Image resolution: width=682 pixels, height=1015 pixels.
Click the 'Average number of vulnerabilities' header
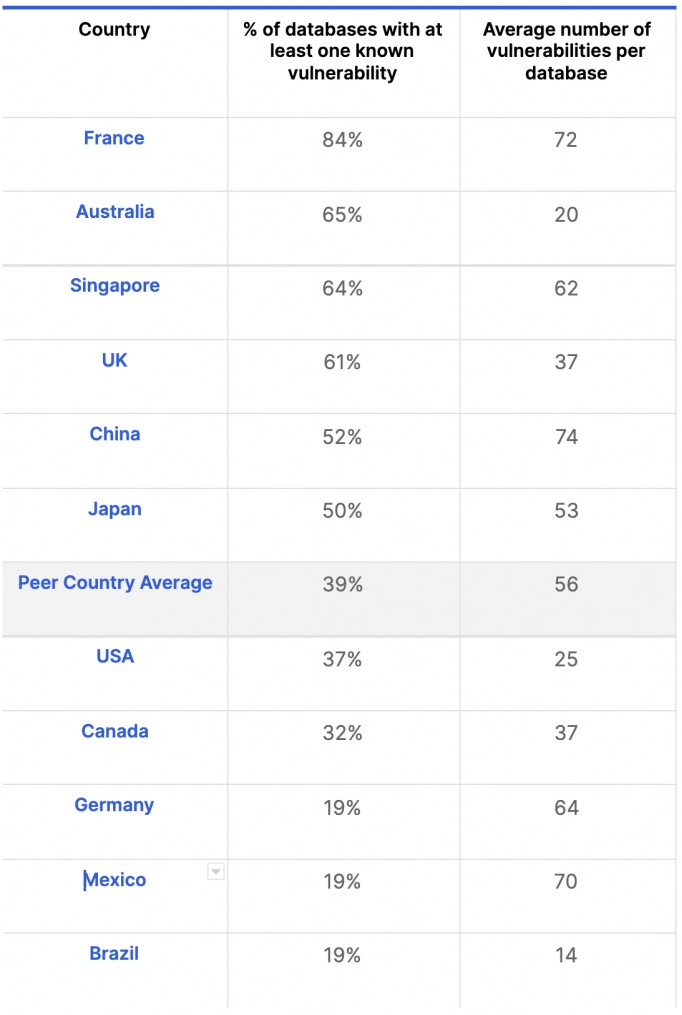[x=566, y=51]
